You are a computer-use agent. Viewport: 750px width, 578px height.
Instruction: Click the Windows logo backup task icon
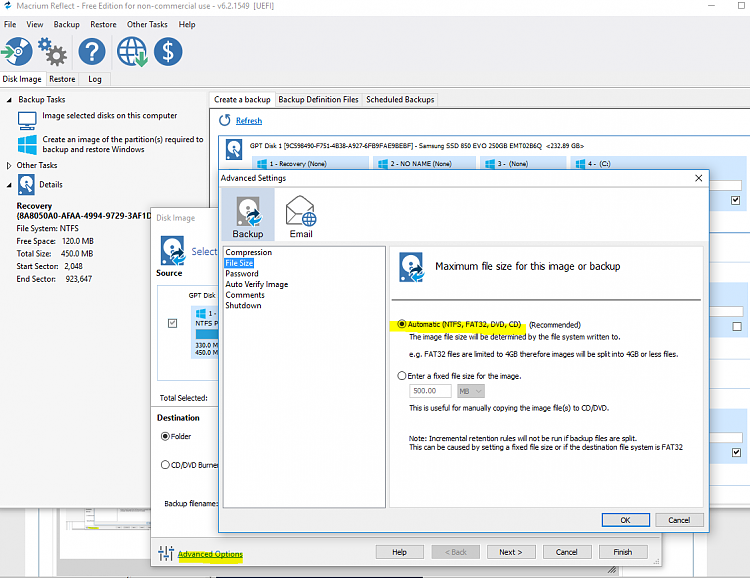coord(27,144)
